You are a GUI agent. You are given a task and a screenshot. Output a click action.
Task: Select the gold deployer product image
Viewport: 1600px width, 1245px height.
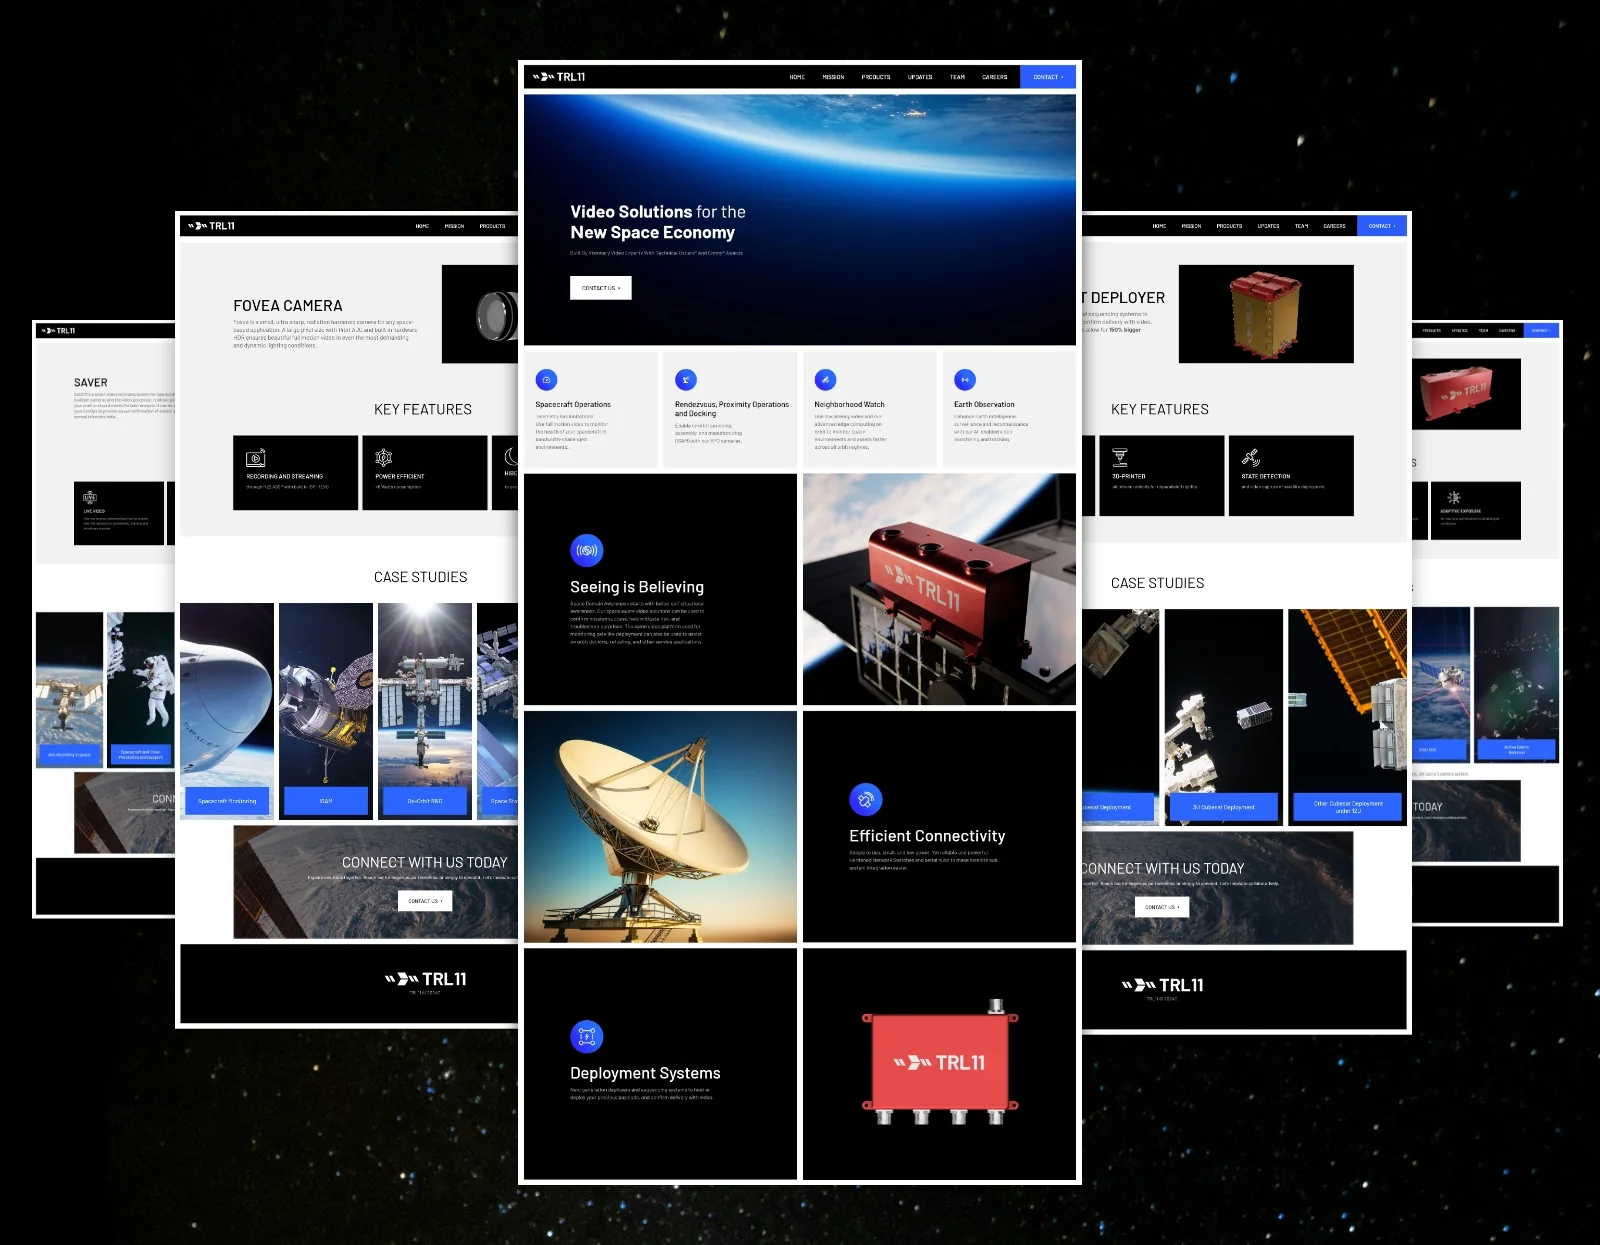[1266, 314]
